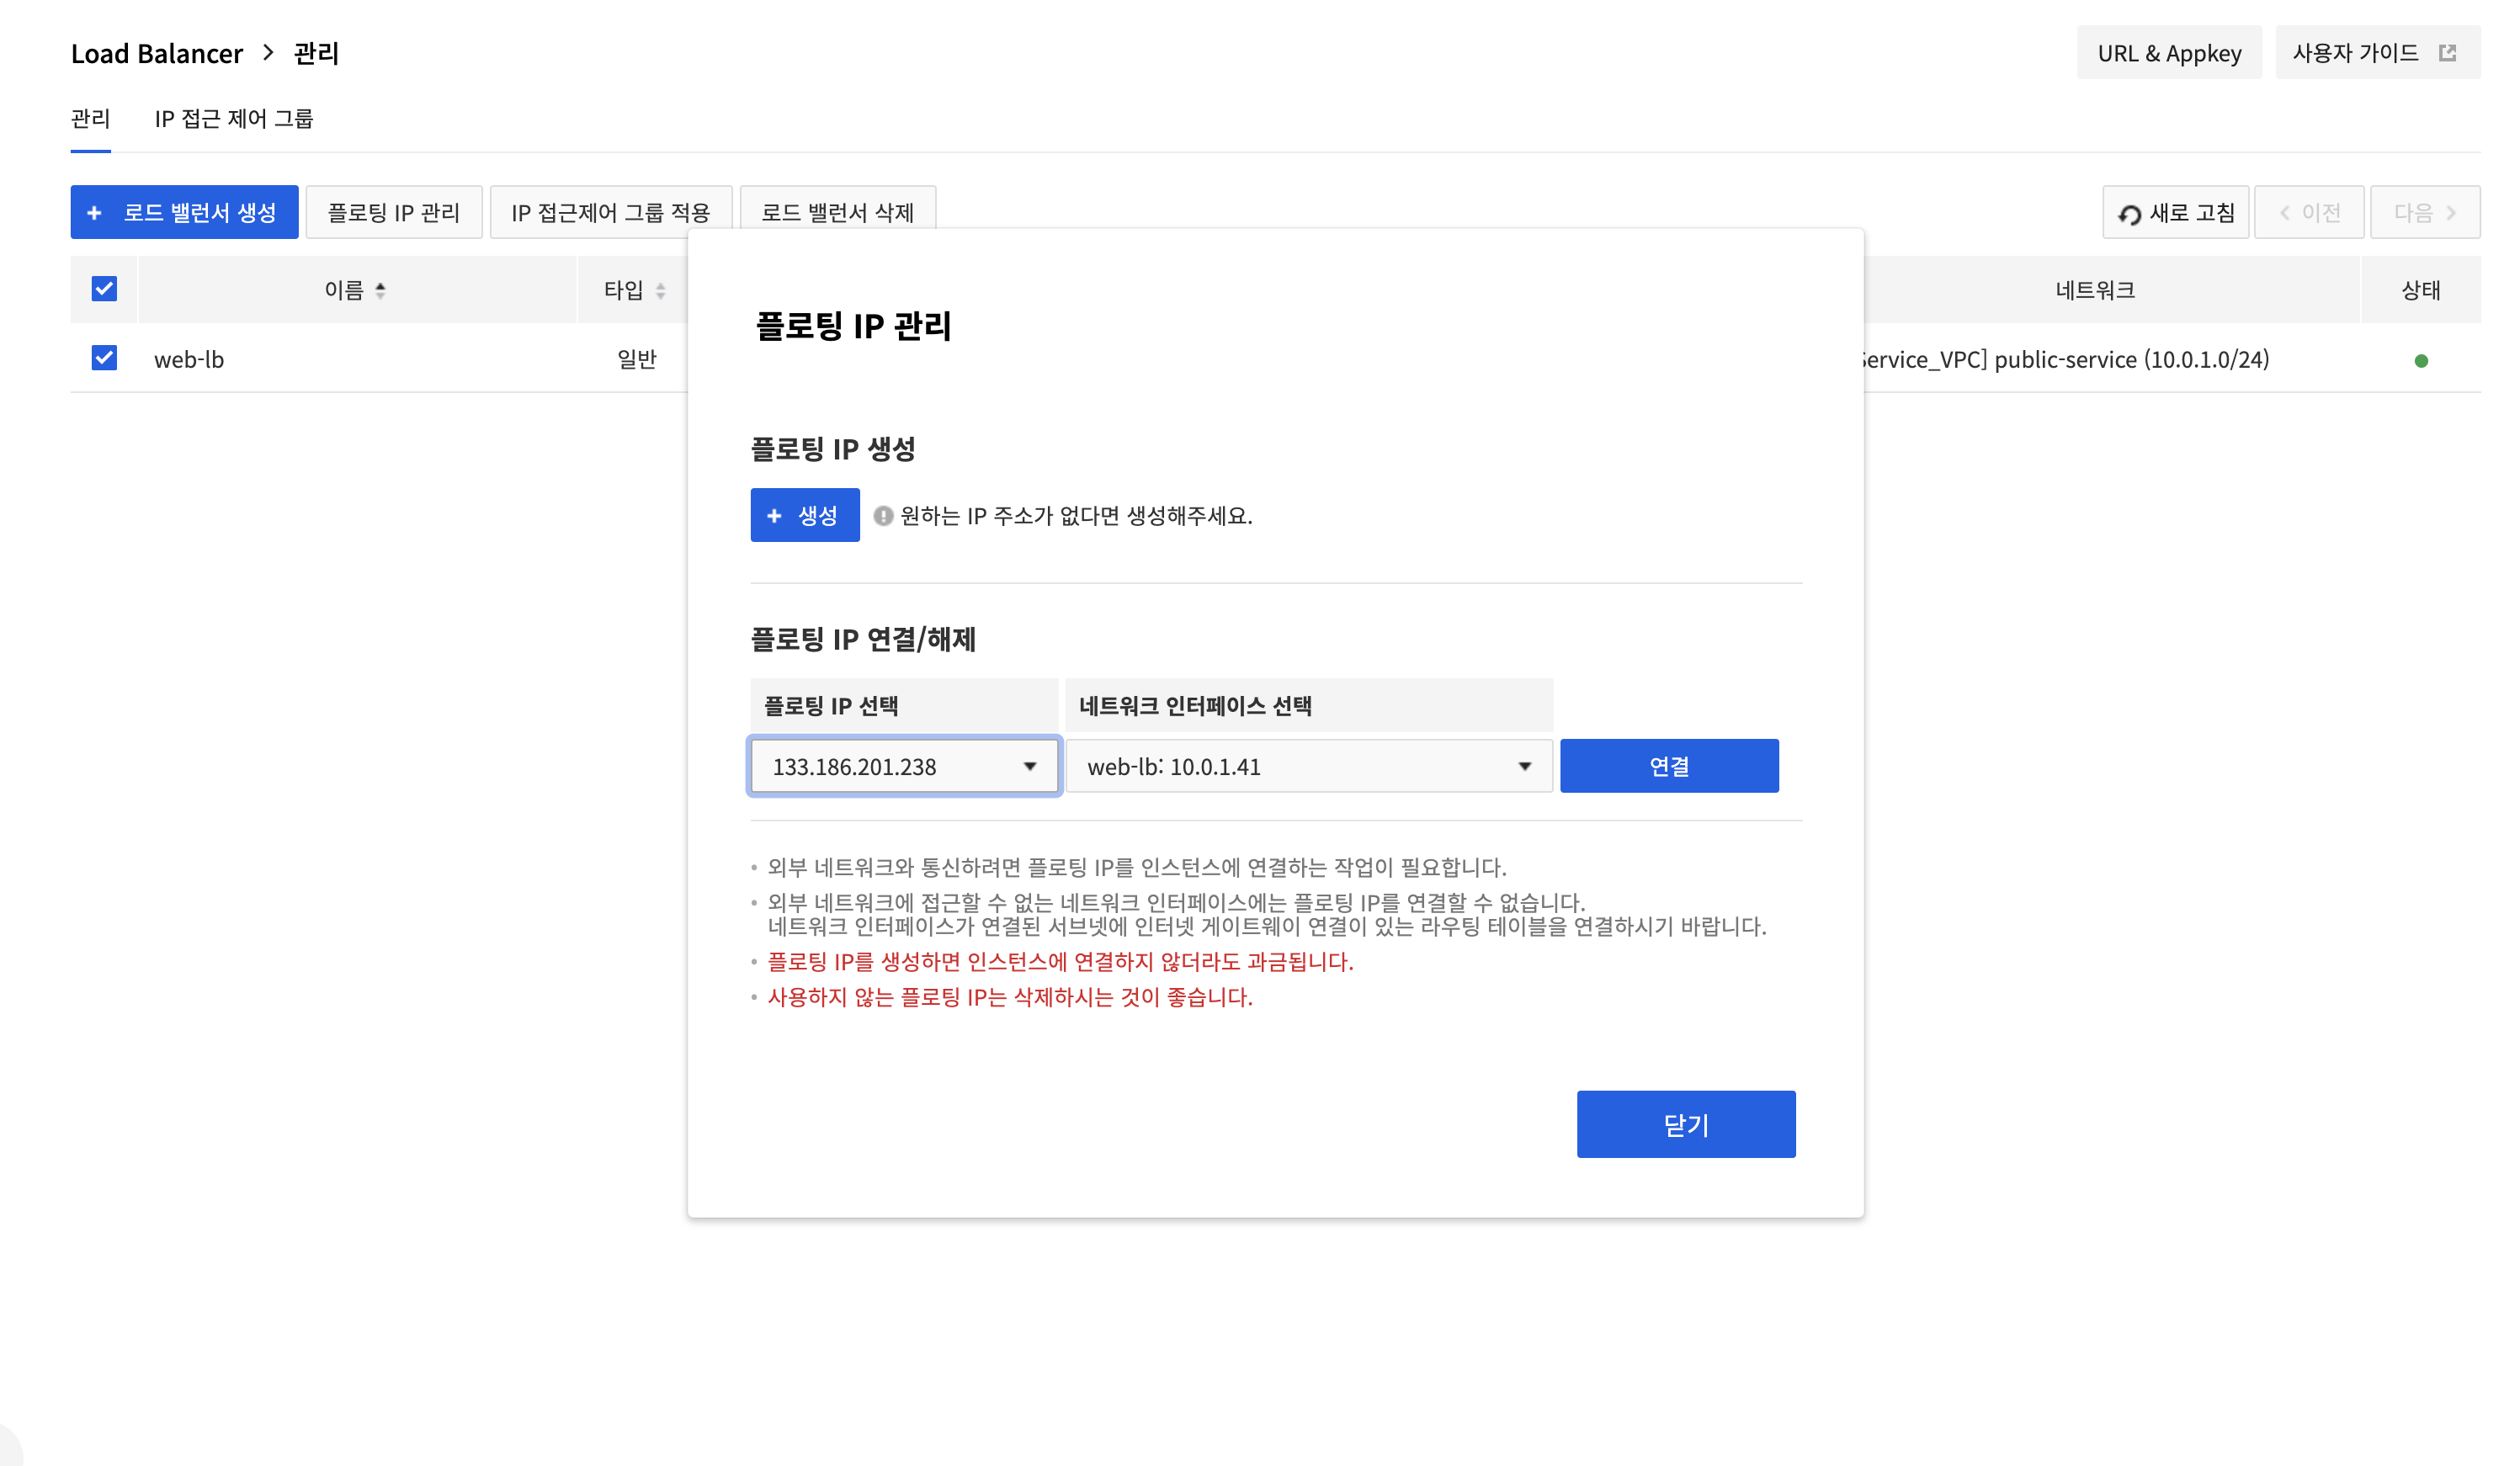The height and width of the screenshot is (1466, 2520).
Task: Open the 플로팅 IP 선택 dropdown
Action: 904,766
